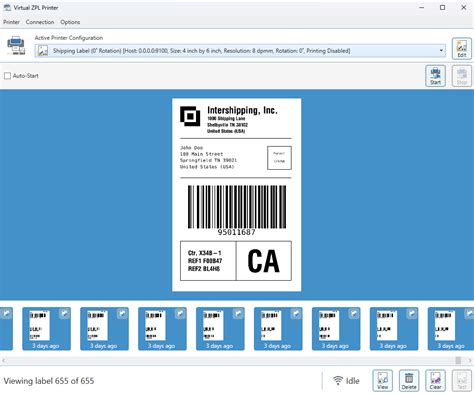This screenshot has height=394, width=474.
Task: Click the Virtual ZPL Printer title bar icon
Action: (7, 7)
